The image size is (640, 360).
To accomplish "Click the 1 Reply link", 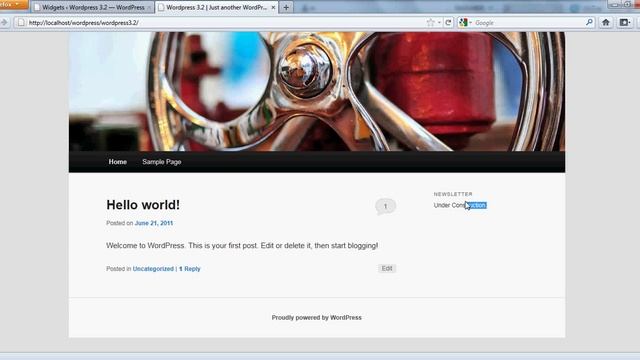I will coord(190,269).
